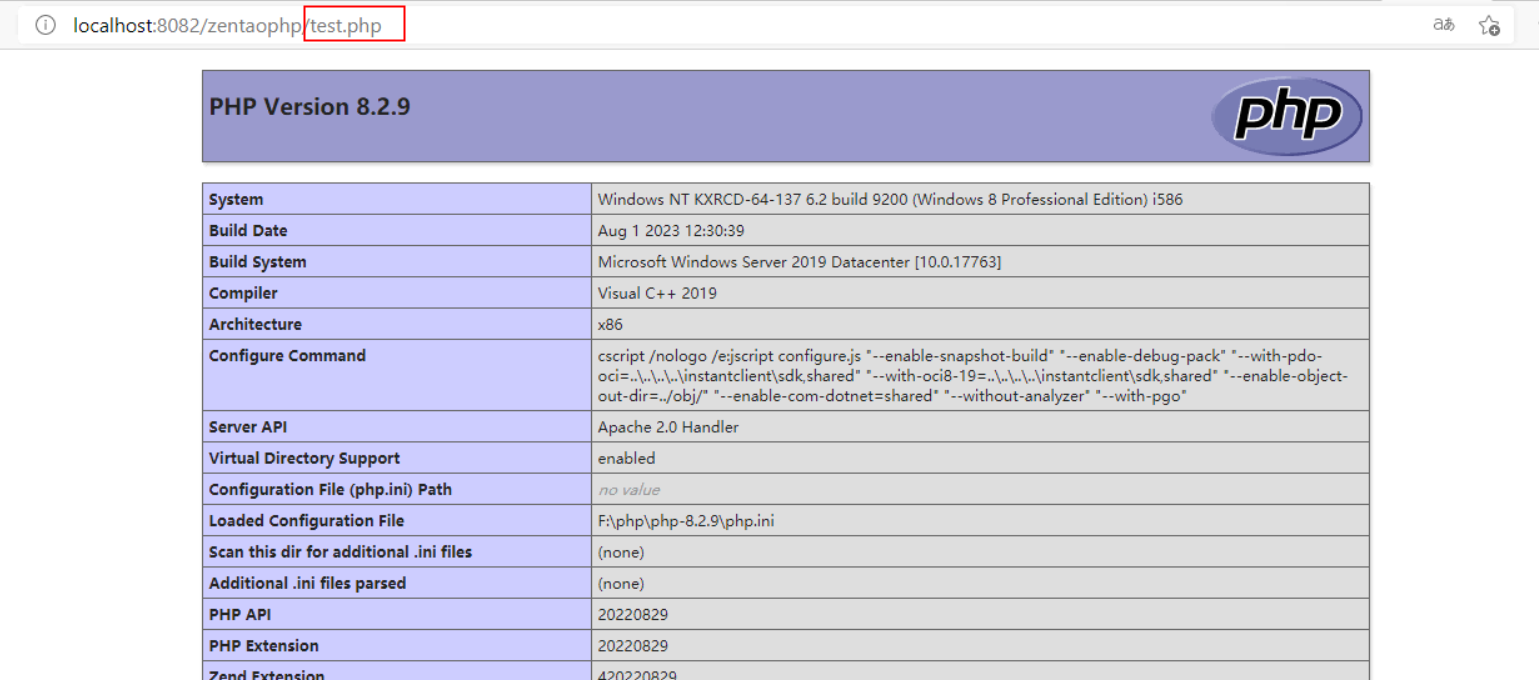The width and height of the screenshot is (1539, 680).
Task: Select (none) beside Scan this dir row
Action: tap(621, 552)
